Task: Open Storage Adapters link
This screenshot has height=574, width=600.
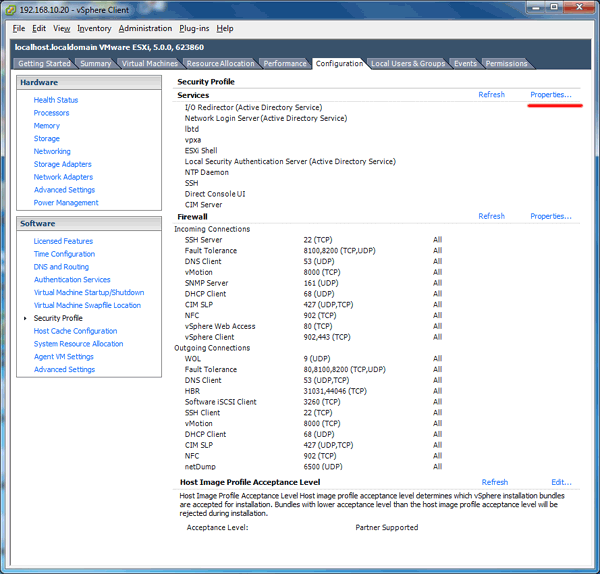Action: click(x=63, y=164)
